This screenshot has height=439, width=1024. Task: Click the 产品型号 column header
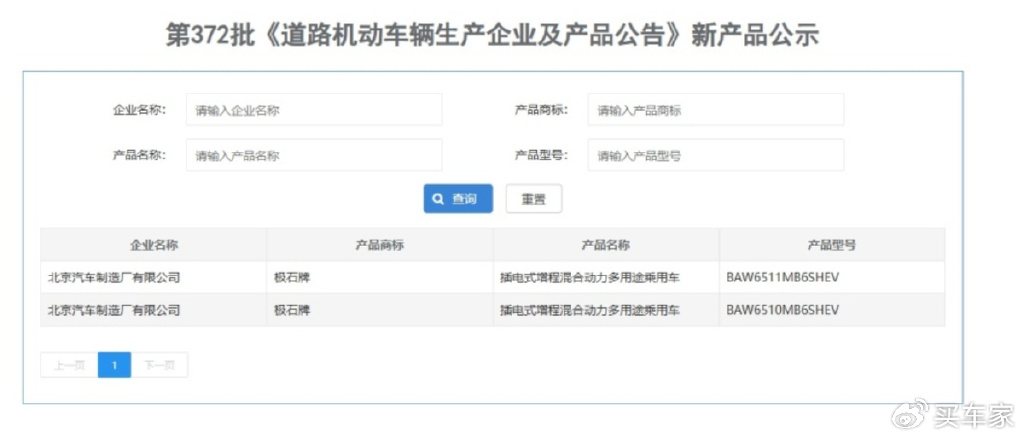[832, 245]
